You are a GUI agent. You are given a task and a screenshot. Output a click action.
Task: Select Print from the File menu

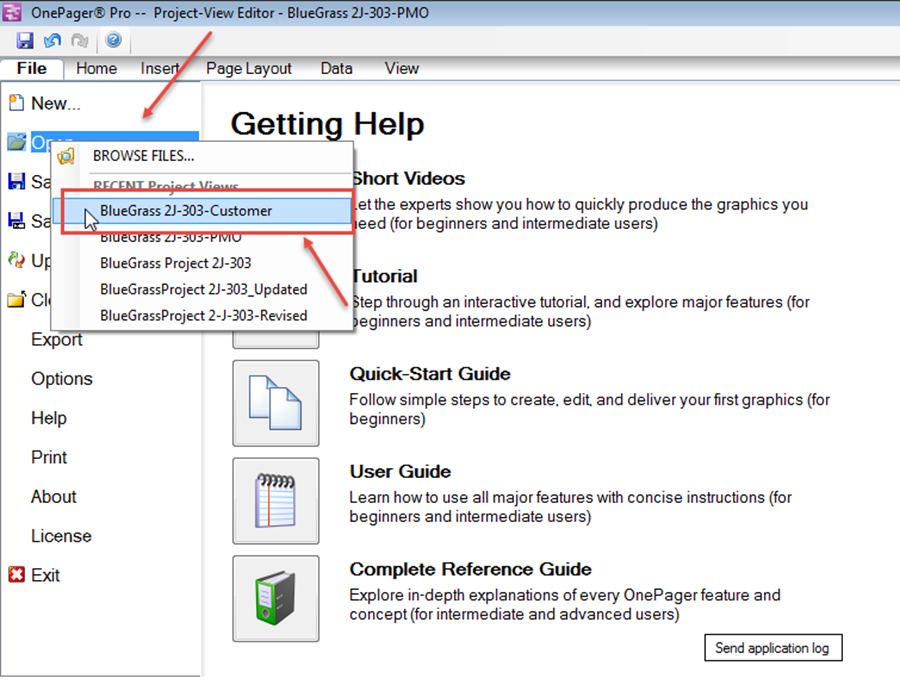49,457
